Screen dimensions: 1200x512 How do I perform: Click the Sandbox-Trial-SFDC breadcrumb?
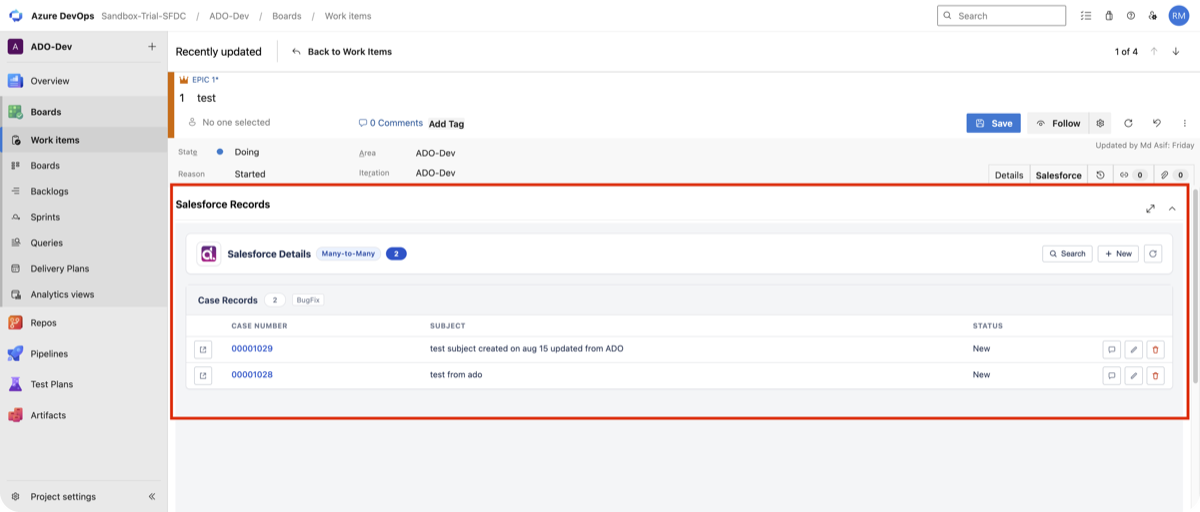pyautogui.click(x=144, y=16)
